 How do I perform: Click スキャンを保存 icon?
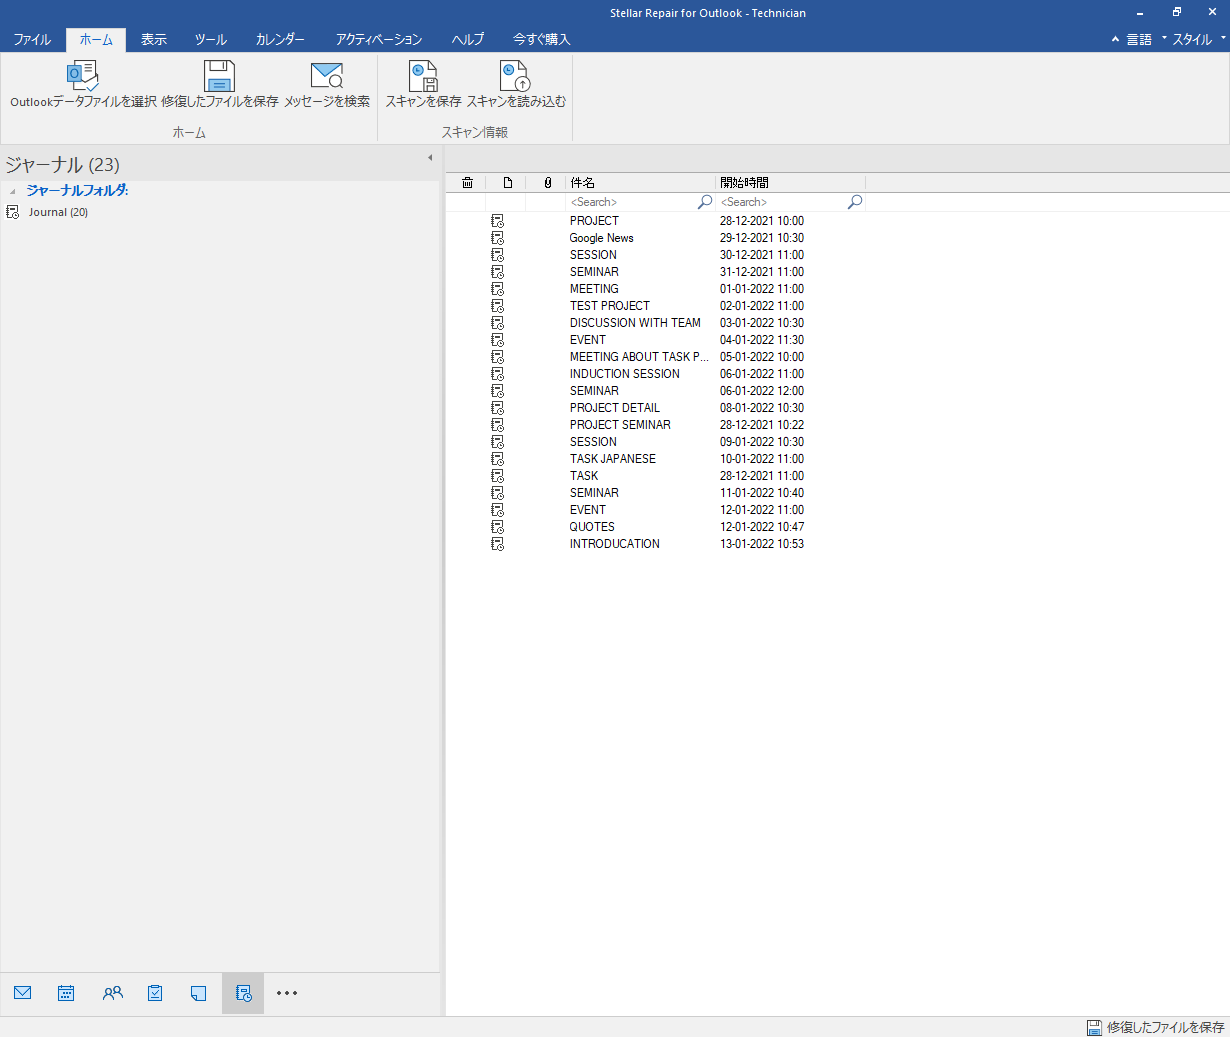423,76
